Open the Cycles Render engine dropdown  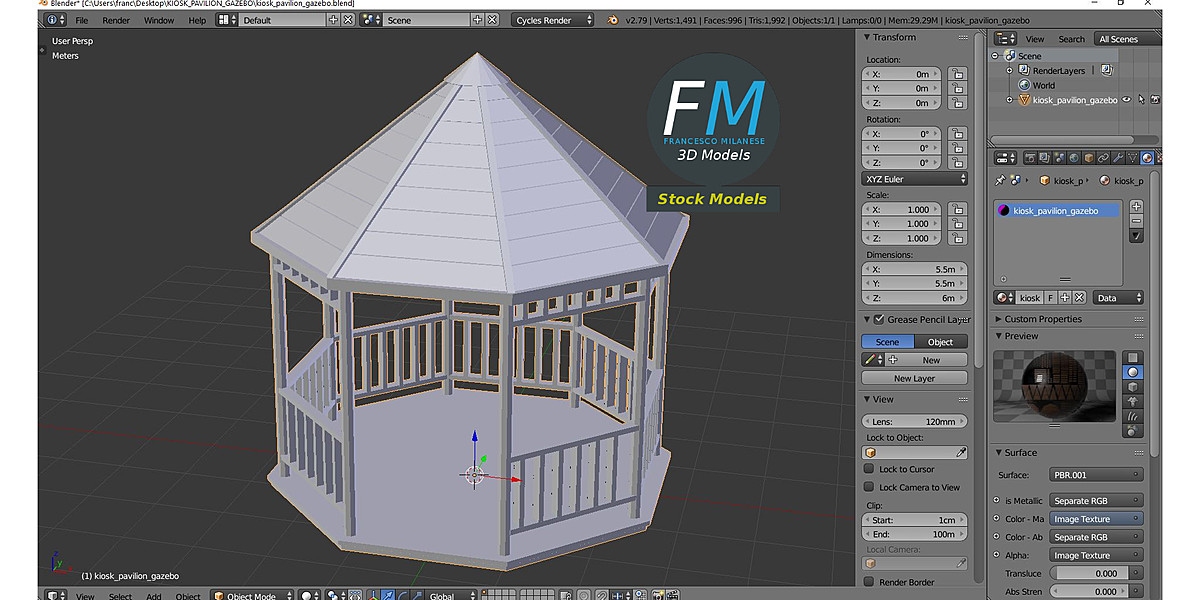click(553, 19)
